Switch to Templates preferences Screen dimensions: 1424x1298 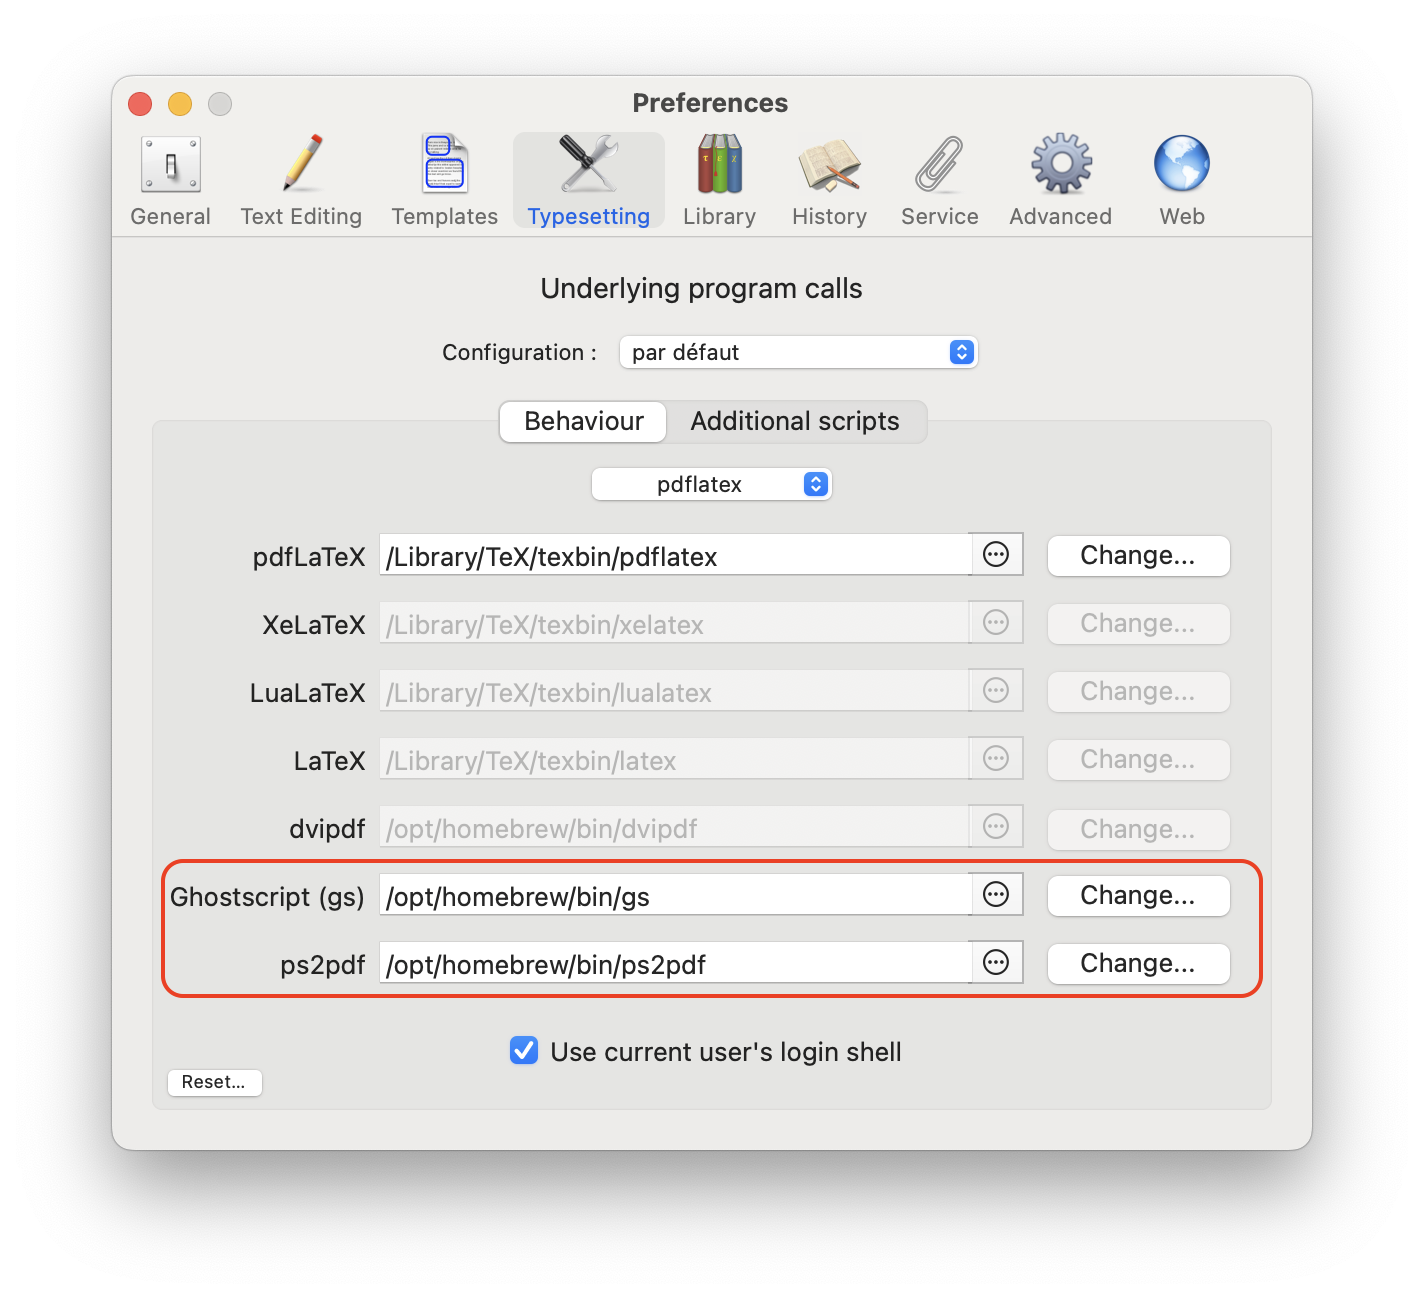point(444,181)
